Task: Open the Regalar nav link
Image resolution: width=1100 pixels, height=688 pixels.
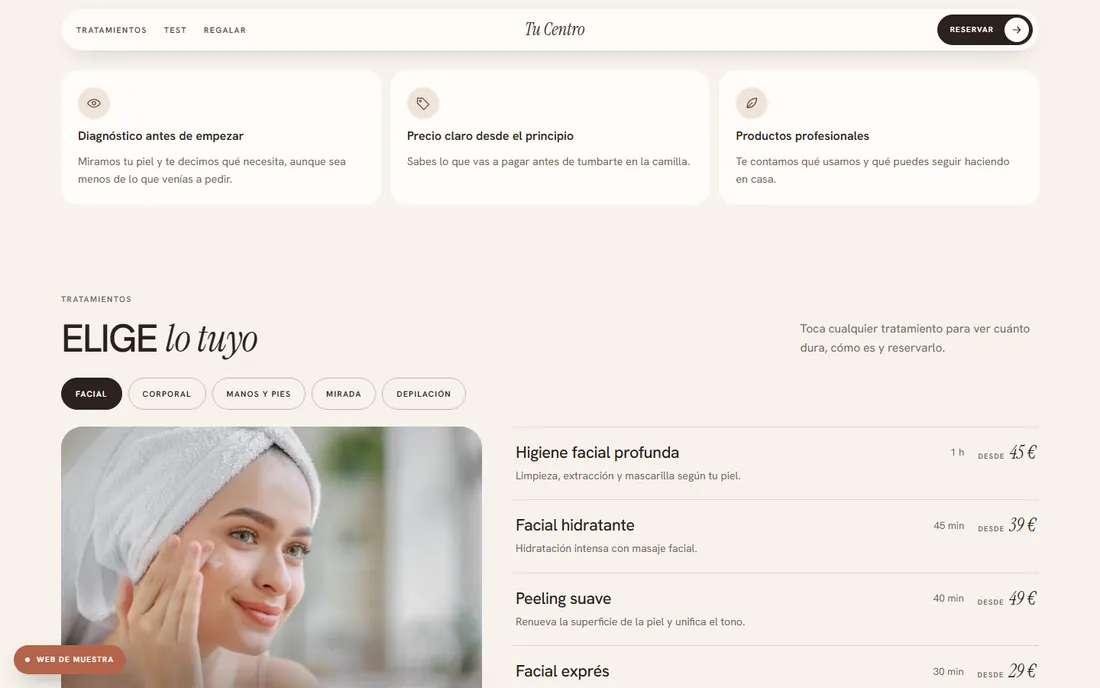Action: click(x=224, y=30)
